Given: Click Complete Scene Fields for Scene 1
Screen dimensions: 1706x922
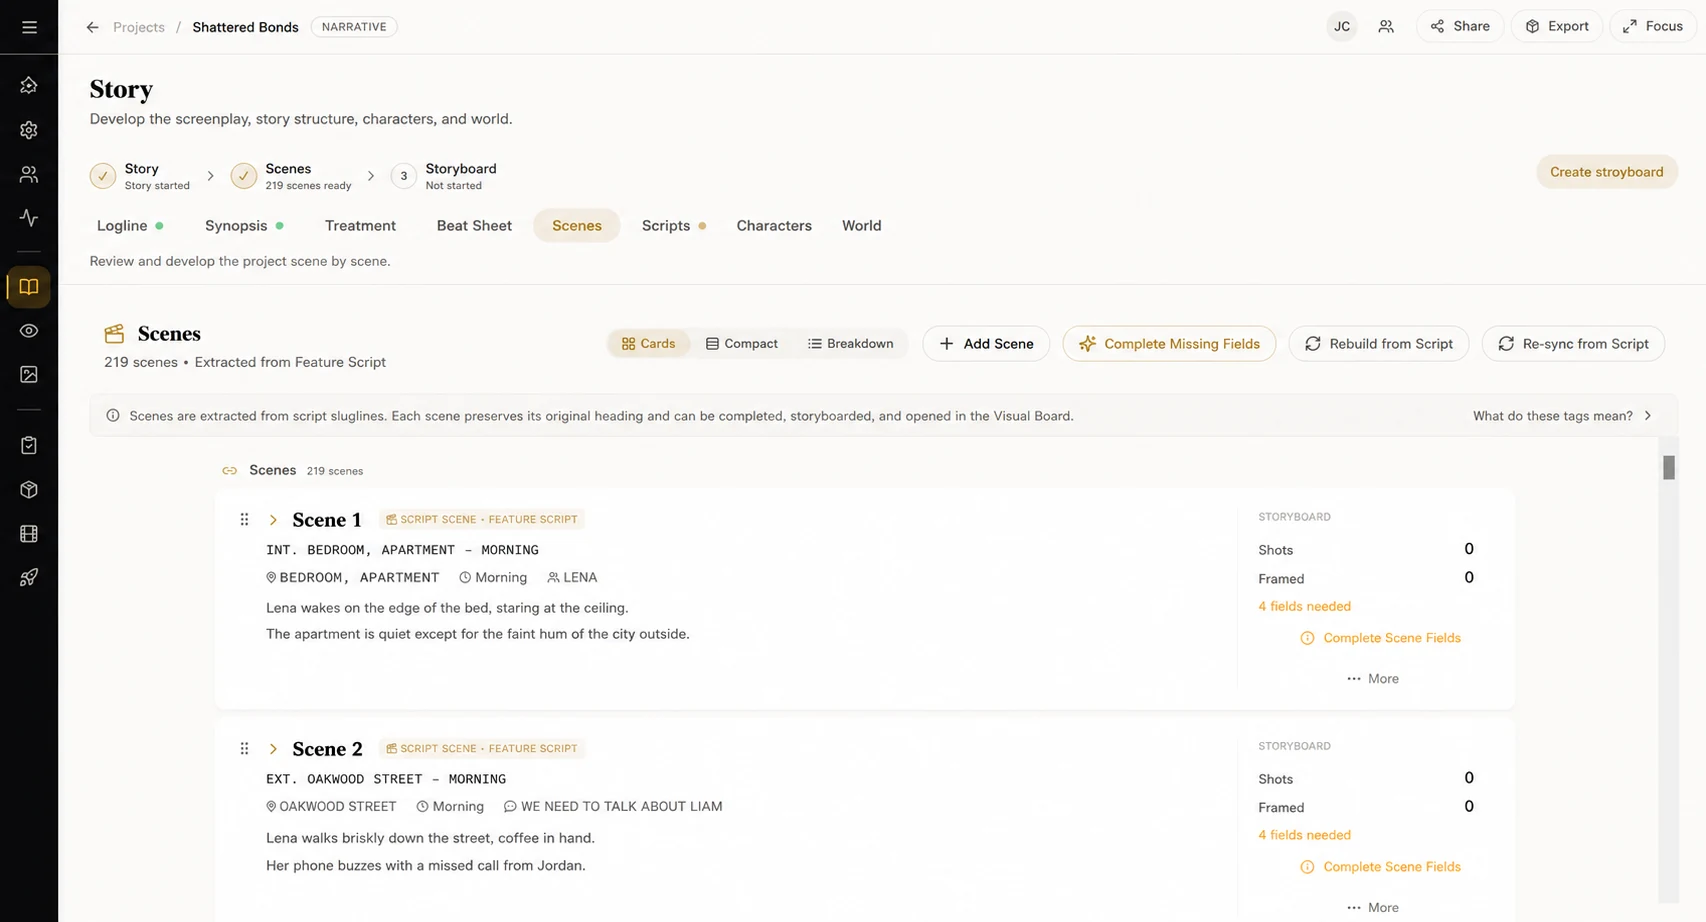Looking at the screenshot, I should 1380,638.
